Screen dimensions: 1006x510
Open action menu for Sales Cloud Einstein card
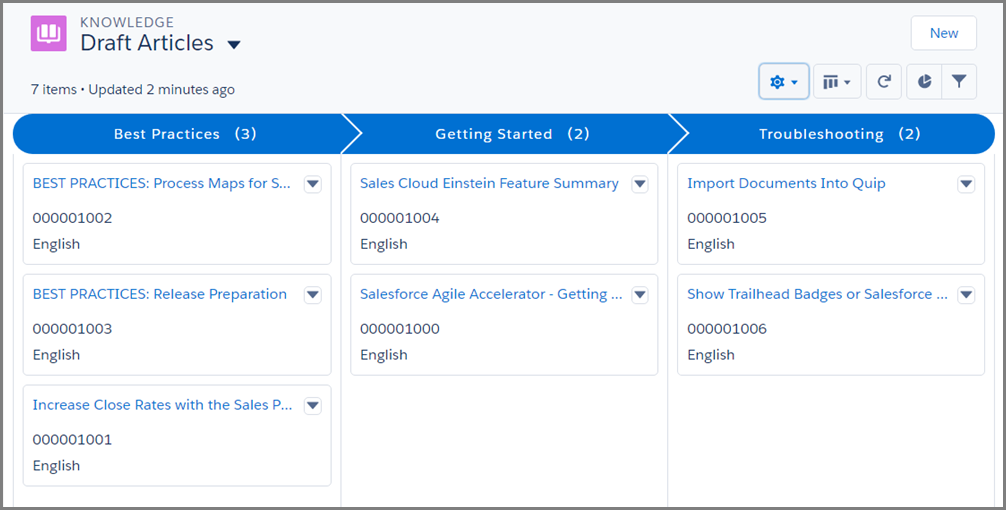pos(640,184)
